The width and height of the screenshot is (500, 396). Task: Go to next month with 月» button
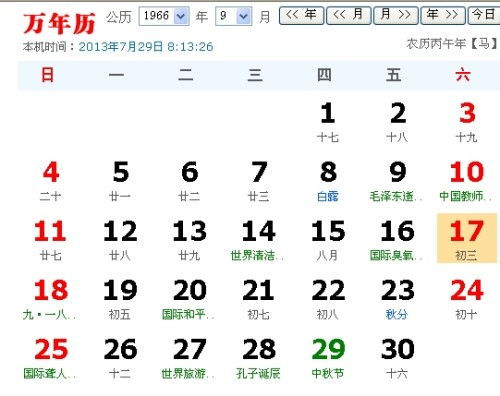(396, 15)
